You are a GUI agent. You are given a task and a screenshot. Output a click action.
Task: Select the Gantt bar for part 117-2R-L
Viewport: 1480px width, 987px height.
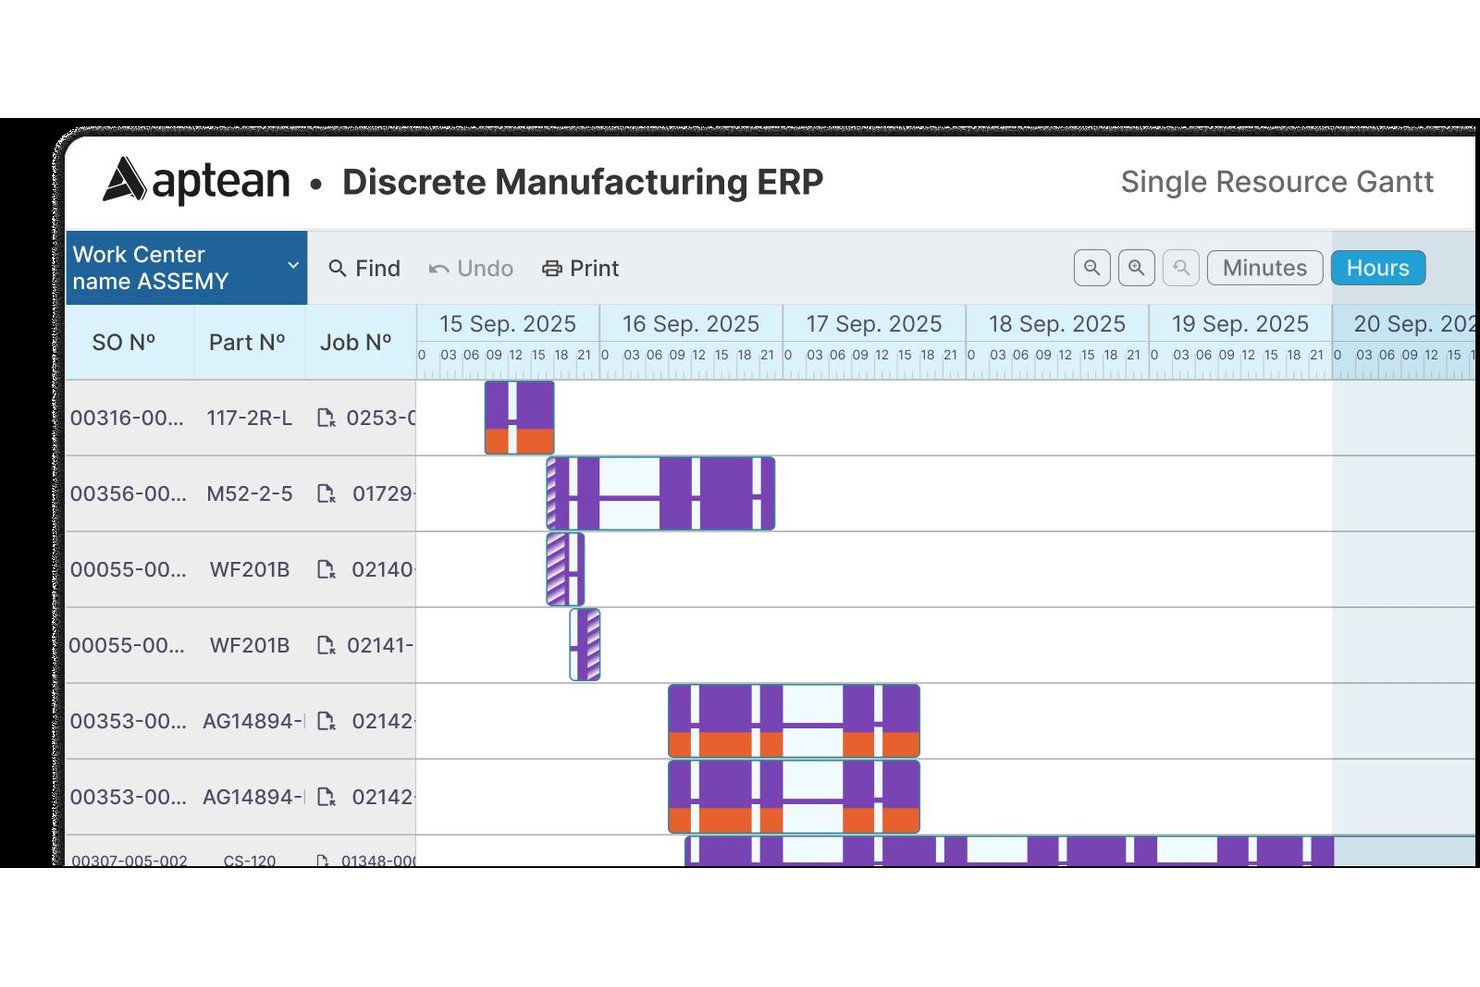tap(519, 417)
